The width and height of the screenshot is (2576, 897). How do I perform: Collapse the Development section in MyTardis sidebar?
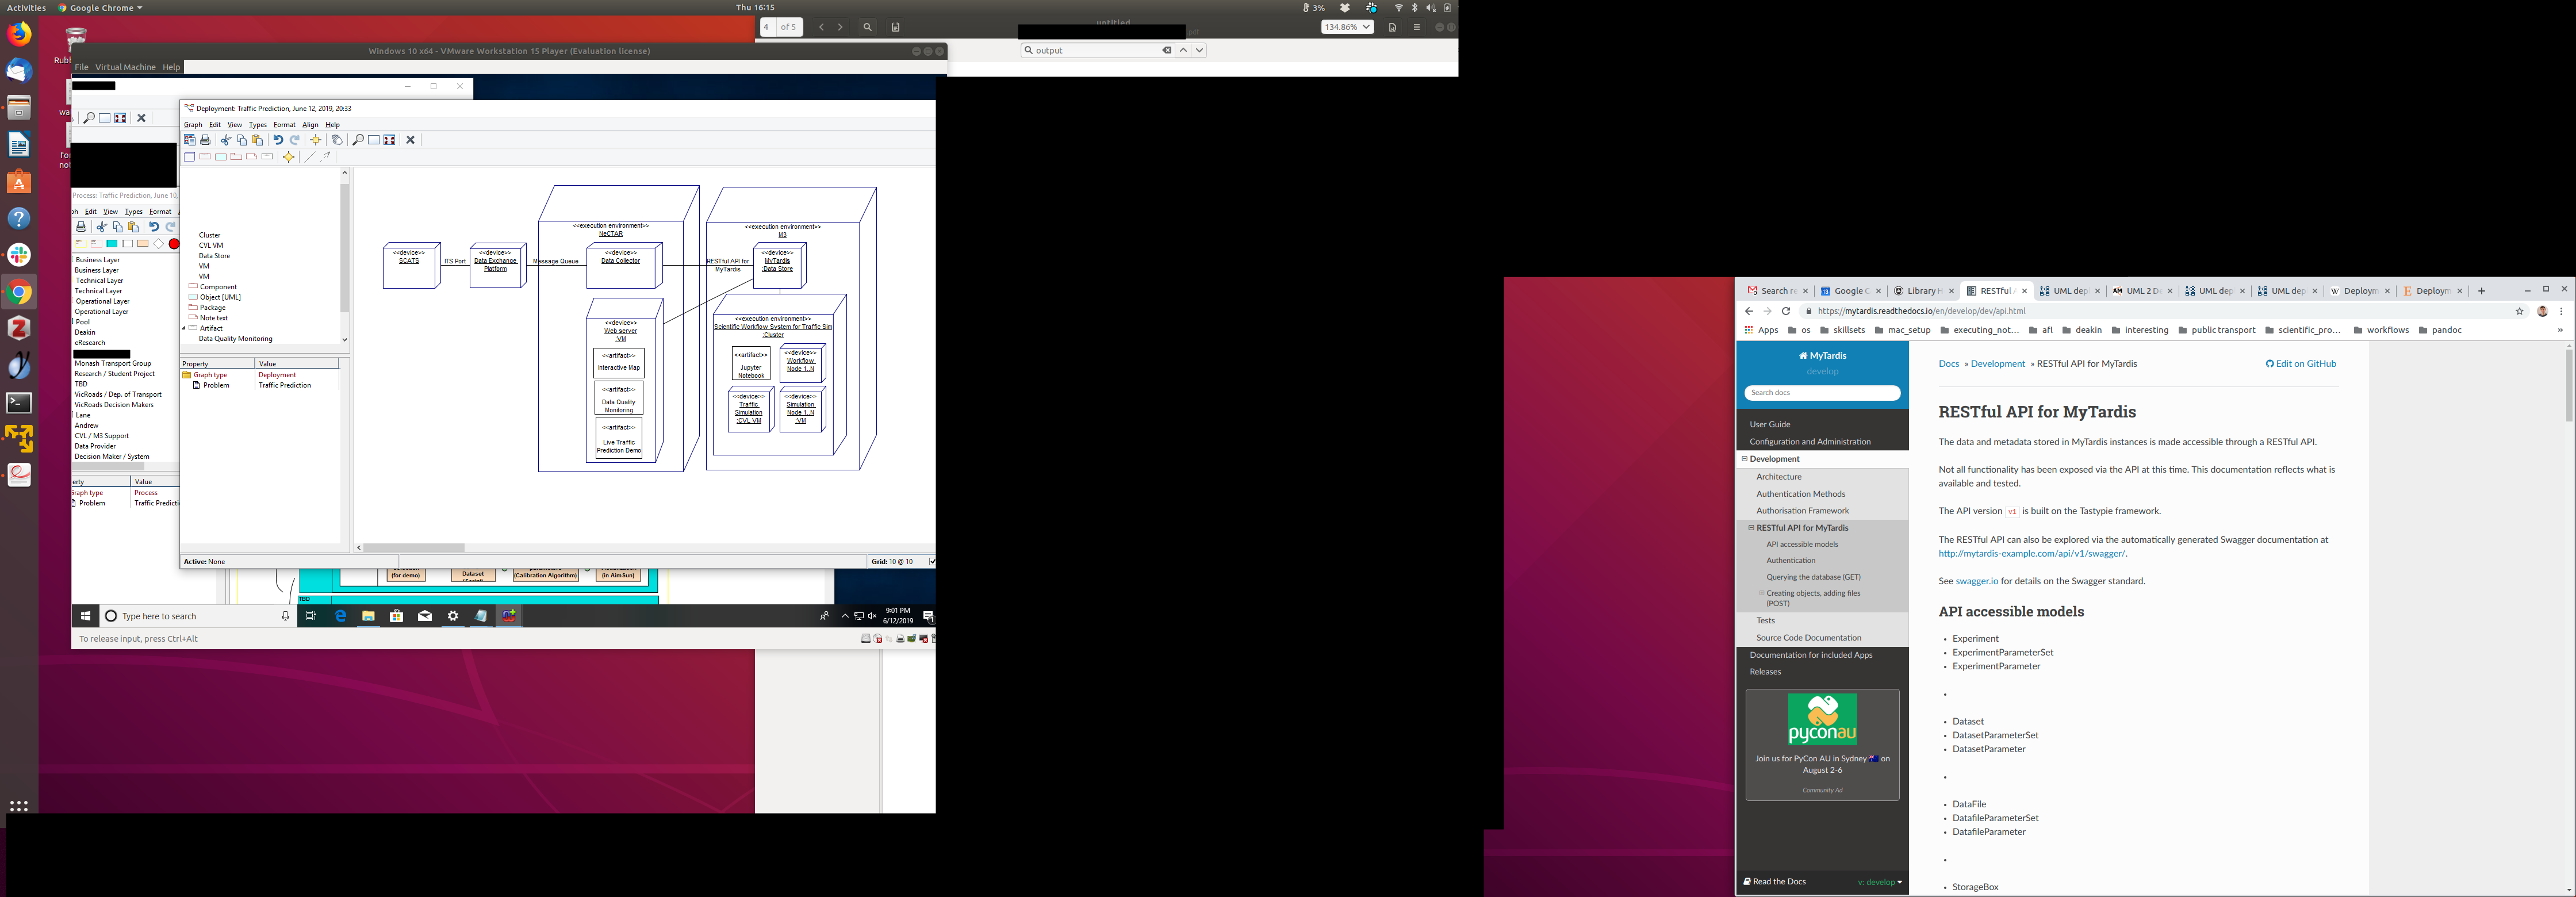(x=1745, y=459)
